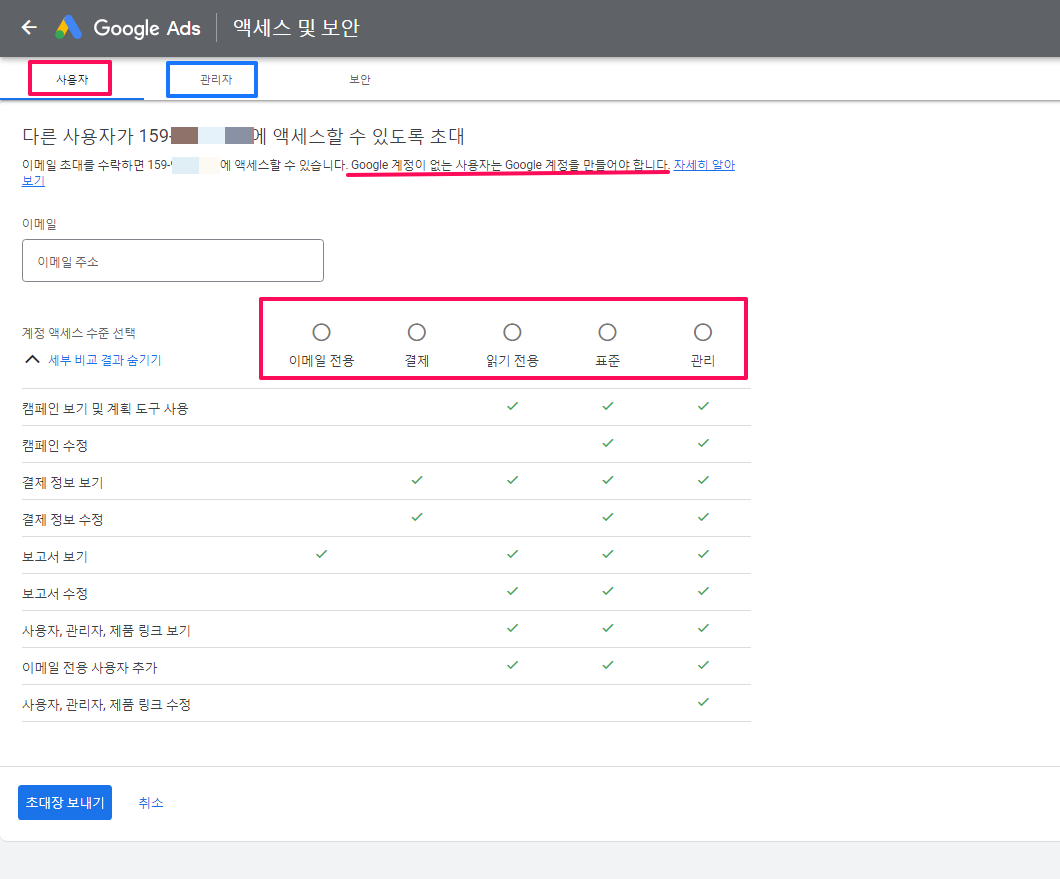The width and height of the screenshot is (1060, 879).
Task: Click the 취소 link
Action: click(151, 802)
